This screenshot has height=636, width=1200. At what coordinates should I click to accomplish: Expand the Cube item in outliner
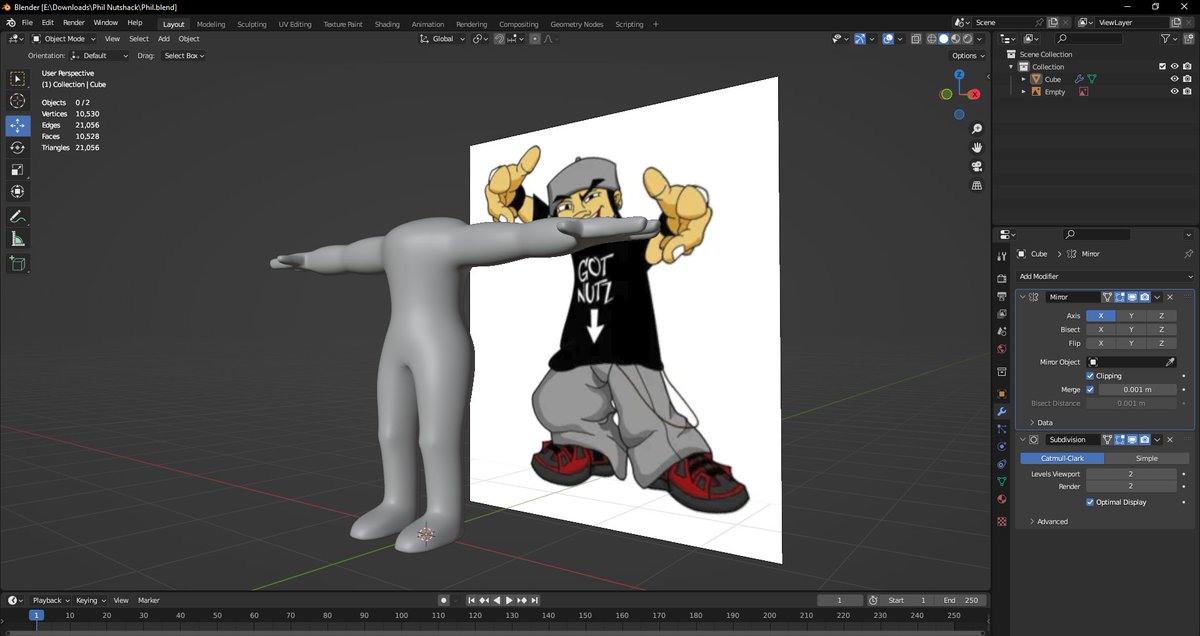pyautogui.click(x=1023, y=79)
